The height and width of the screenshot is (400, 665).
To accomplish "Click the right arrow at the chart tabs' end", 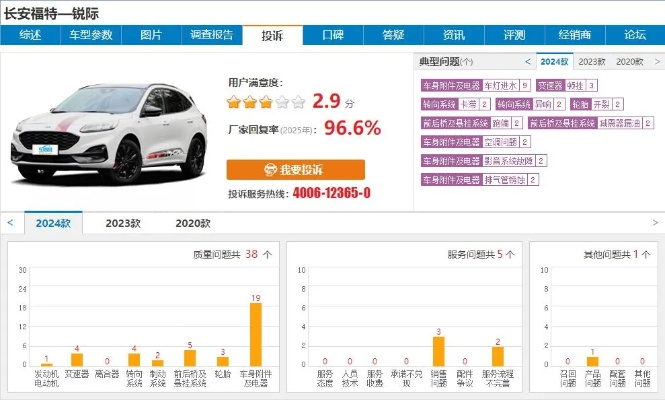I will (x=654, y=223).
